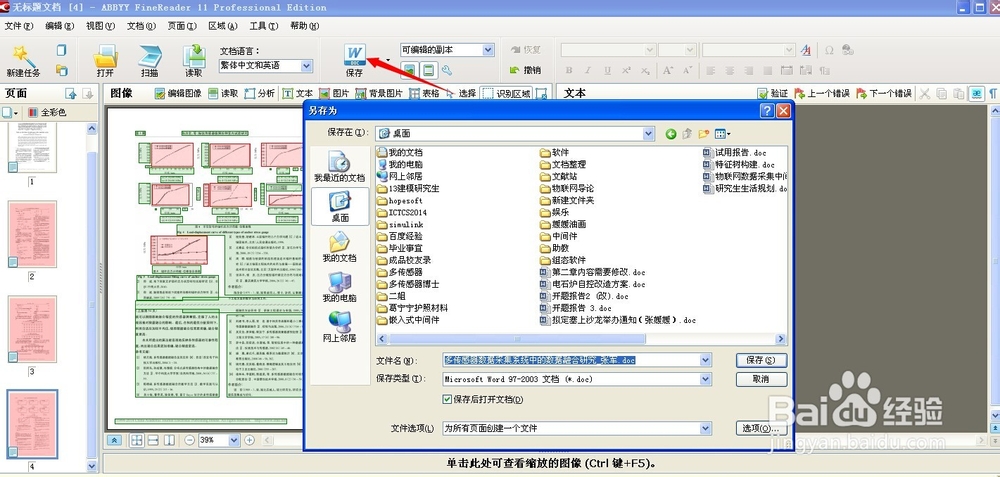Select the 表格 table area tool
This screenshot has width=1000, height=477.
click(x=424, y=93)
